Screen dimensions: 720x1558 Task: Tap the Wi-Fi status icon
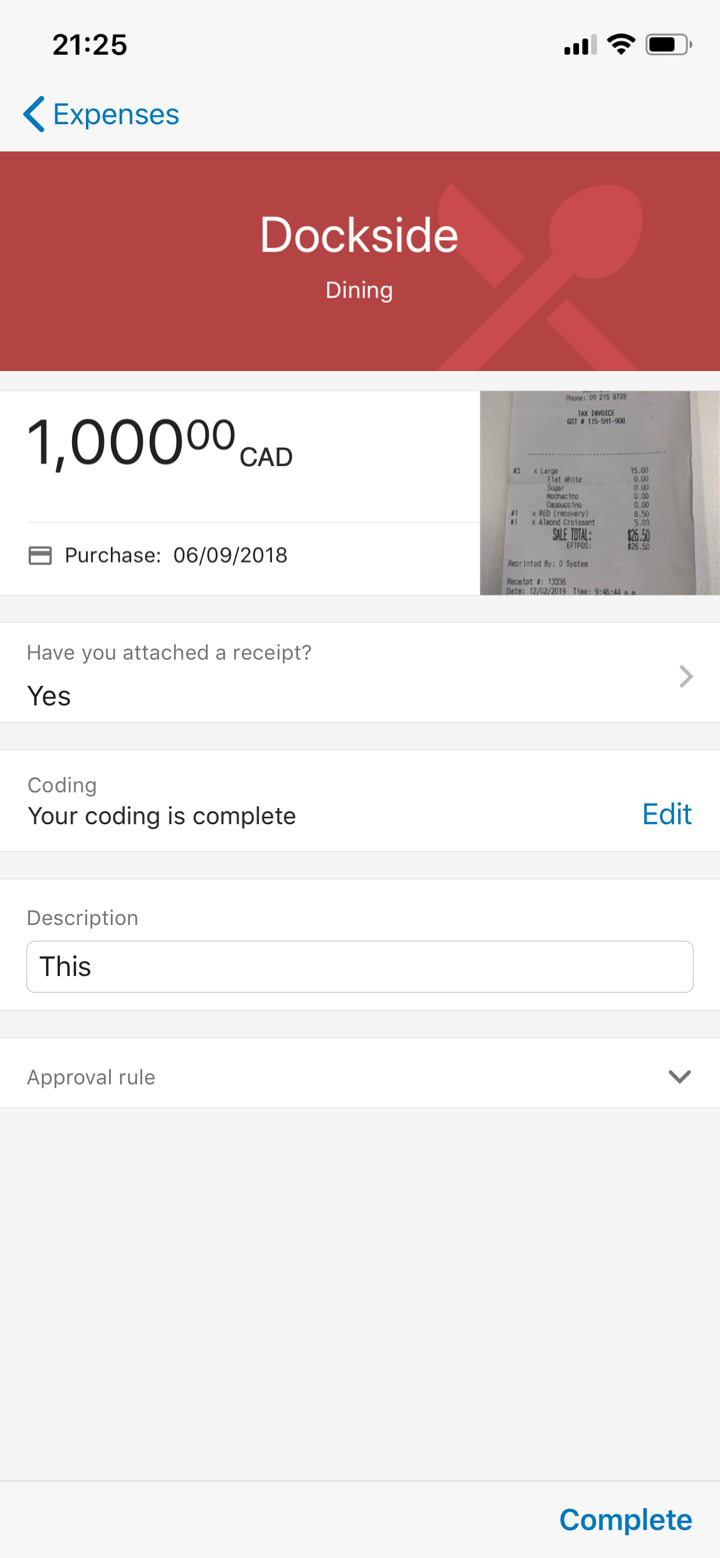click(621, 45)
